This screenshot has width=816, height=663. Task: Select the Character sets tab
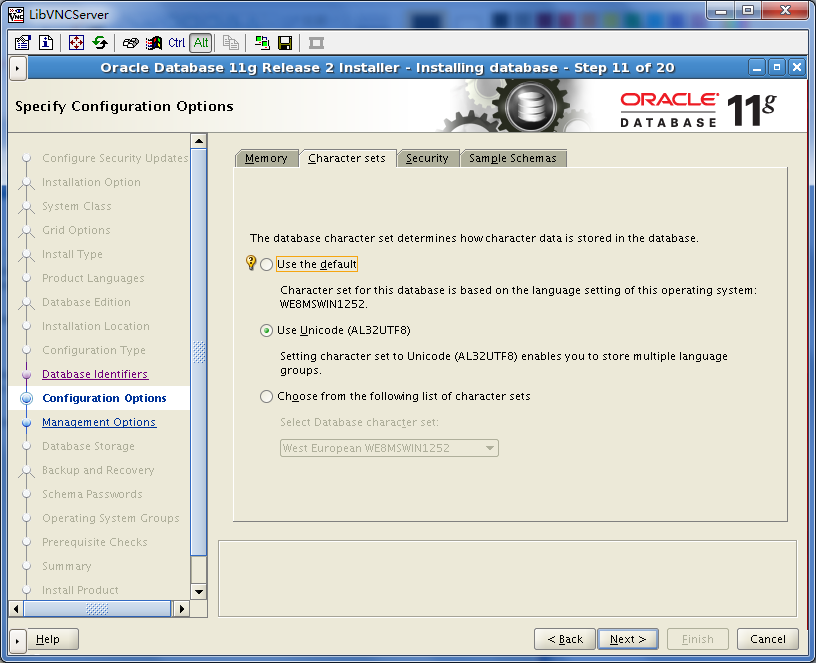347,158
